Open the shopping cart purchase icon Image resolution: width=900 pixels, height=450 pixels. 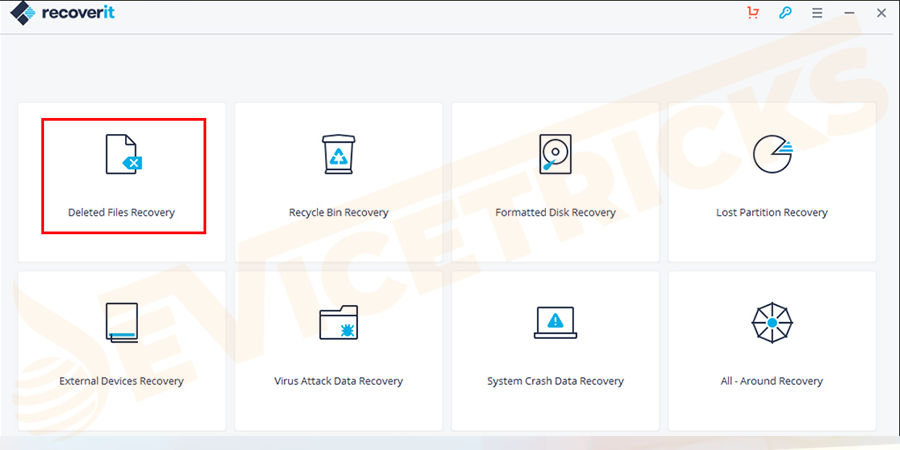click(x=753, y=13)
